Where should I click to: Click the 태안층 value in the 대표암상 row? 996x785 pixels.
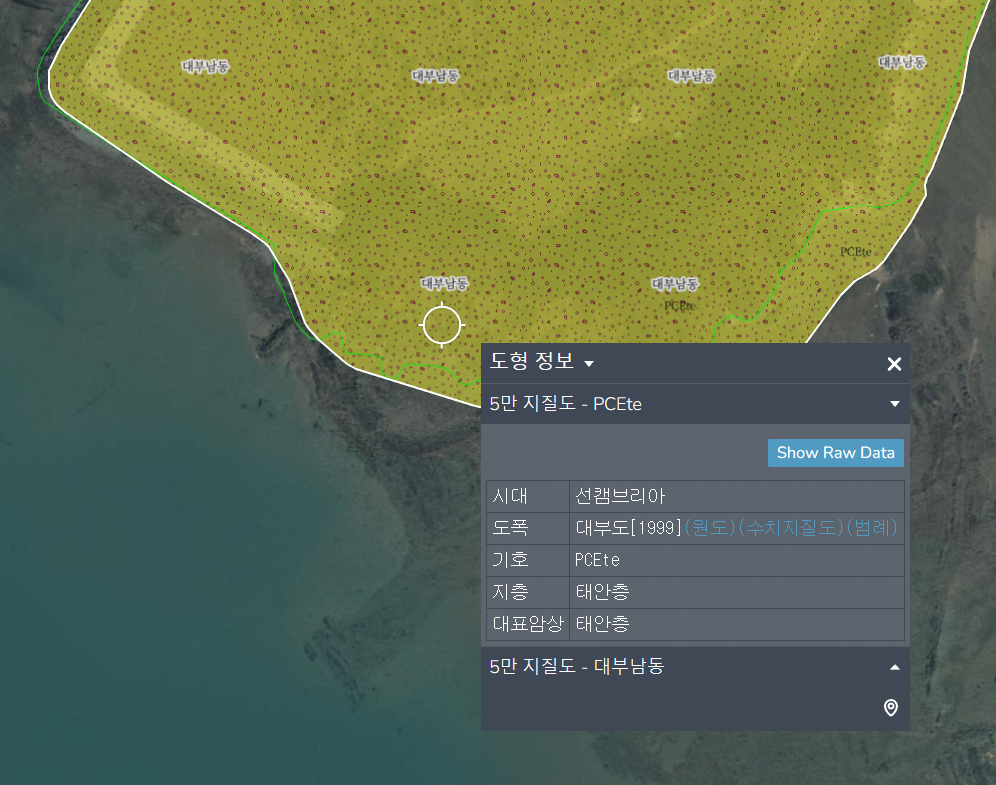[x=602, y=624]
